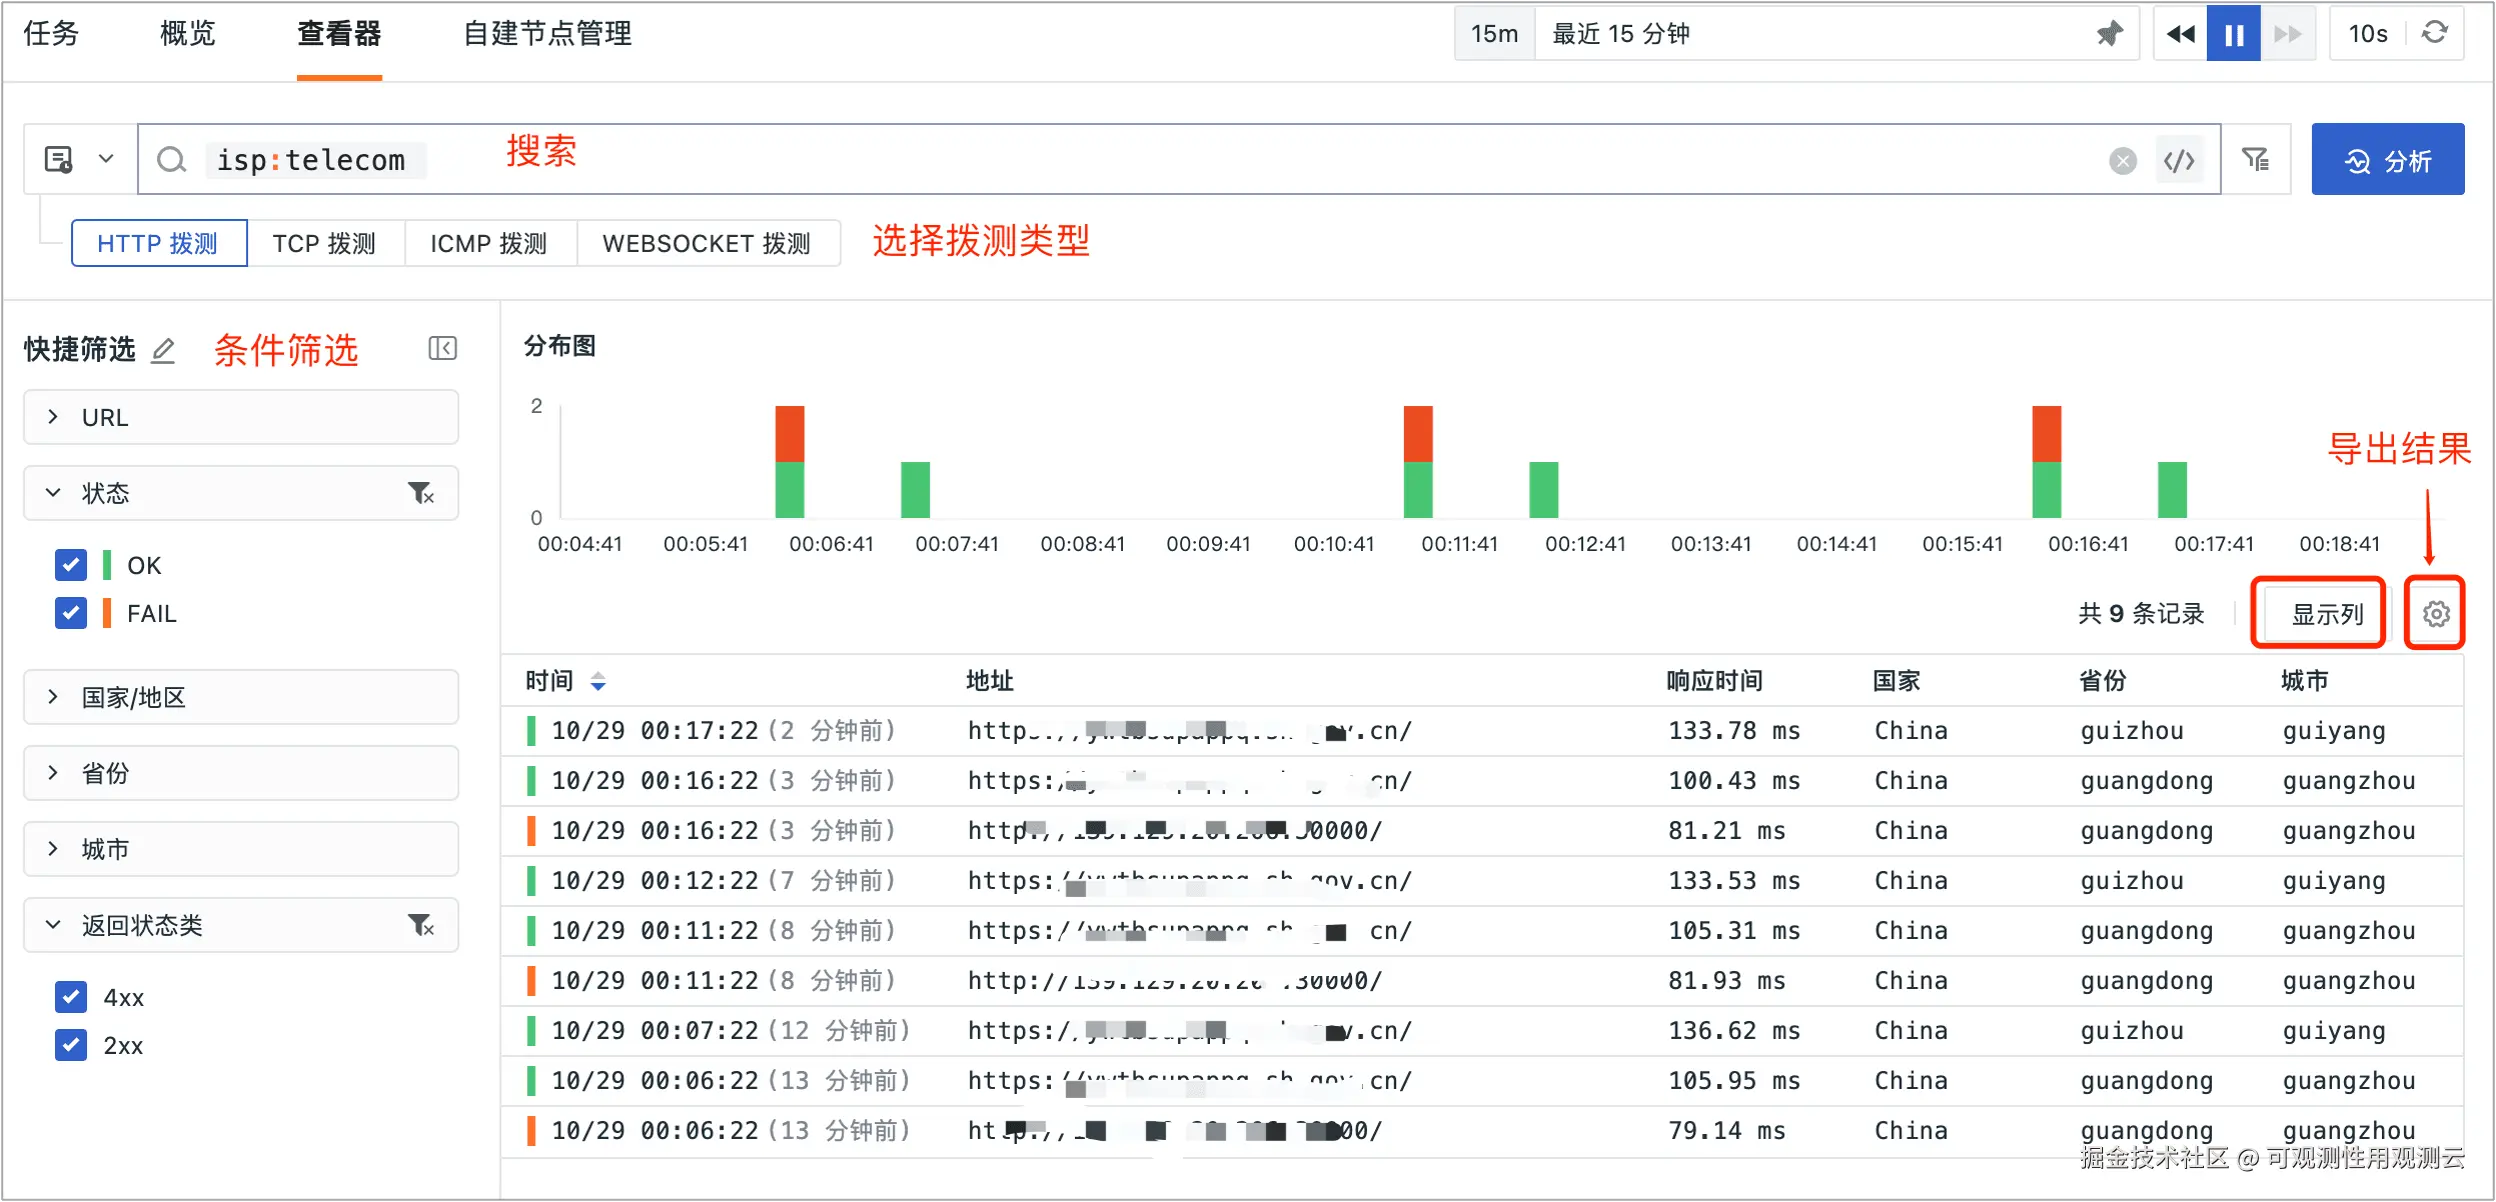2496x1202 pixels.
Task: Edit quick filters with the pencil icon
Action: click(x=163, y=350)
